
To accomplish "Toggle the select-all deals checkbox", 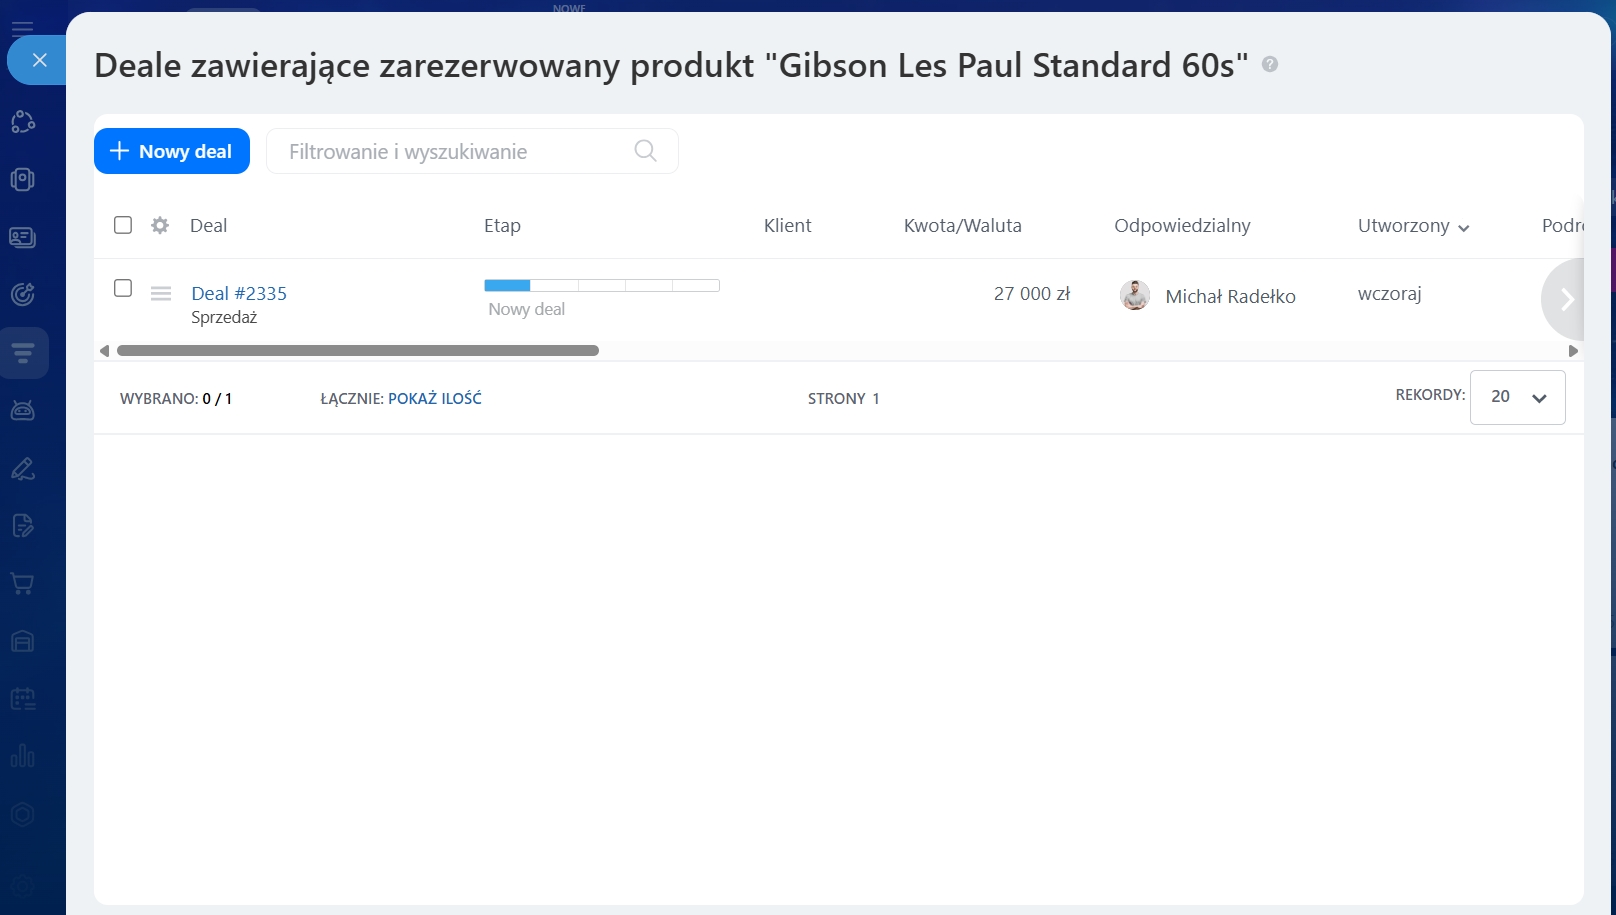I will pos(123,225).
